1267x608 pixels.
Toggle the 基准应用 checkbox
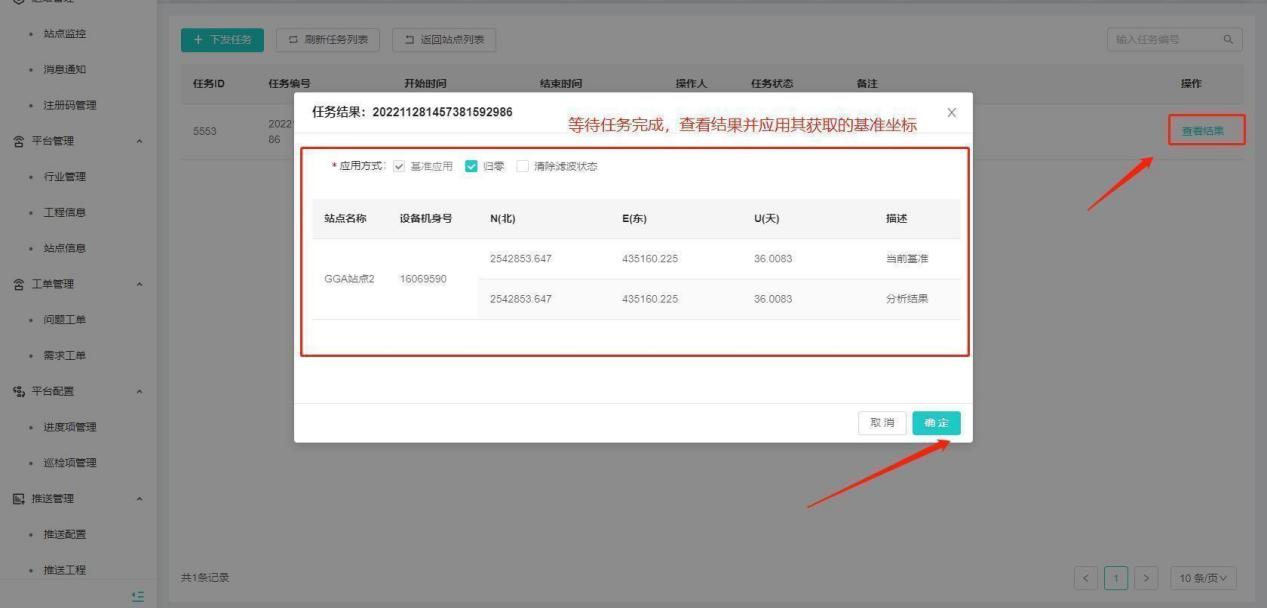399,167
